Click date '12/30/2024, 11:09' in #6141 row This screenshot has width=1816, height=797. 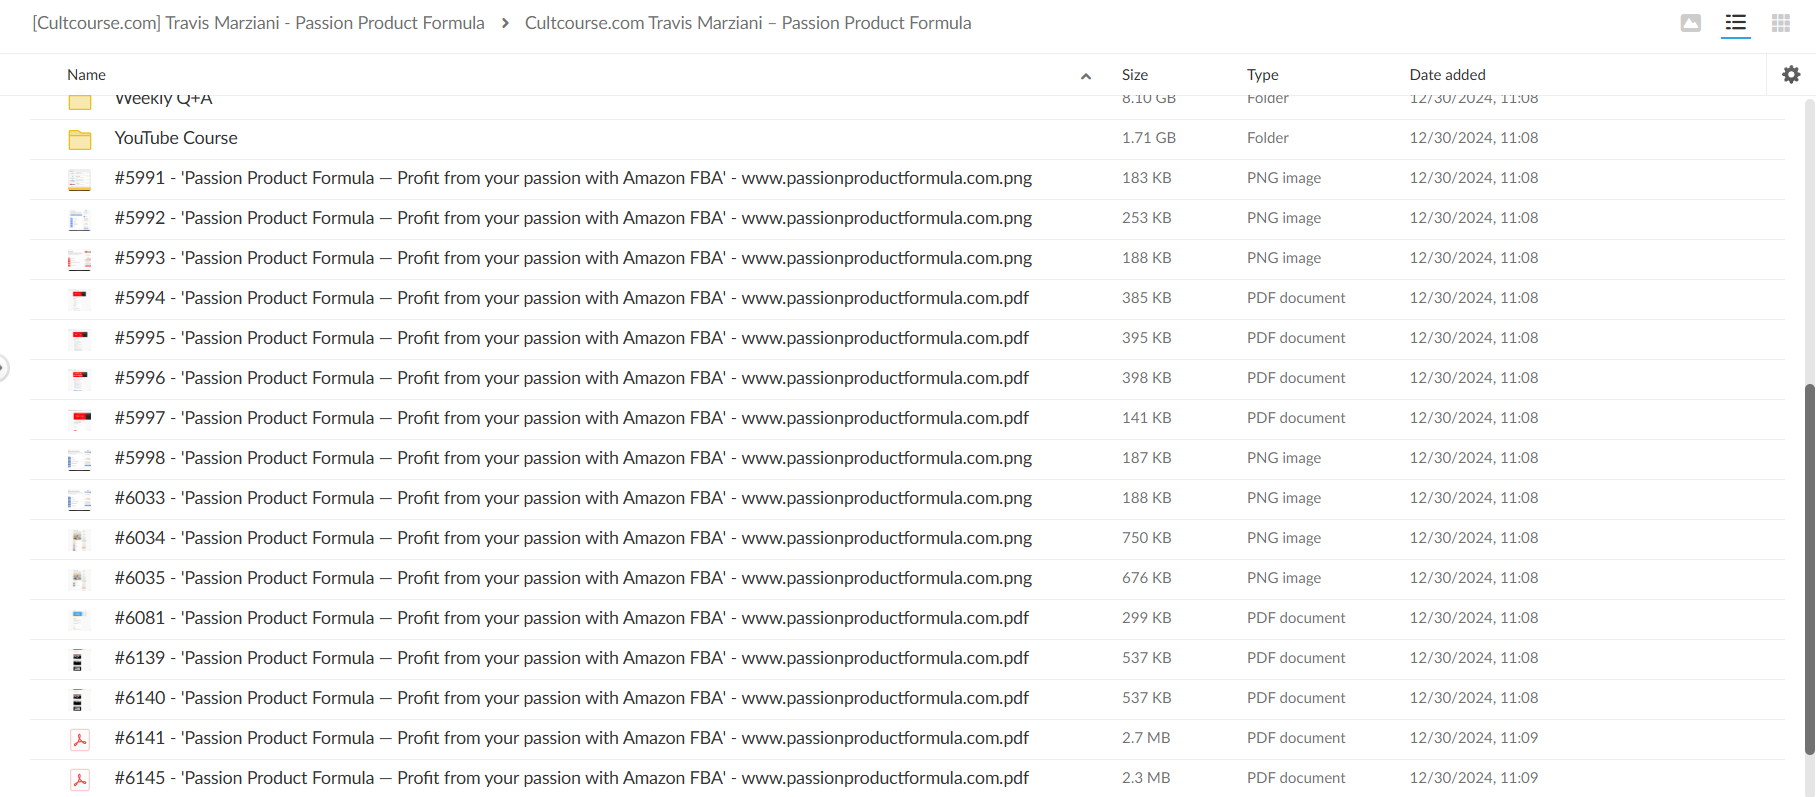point(1474,738)
